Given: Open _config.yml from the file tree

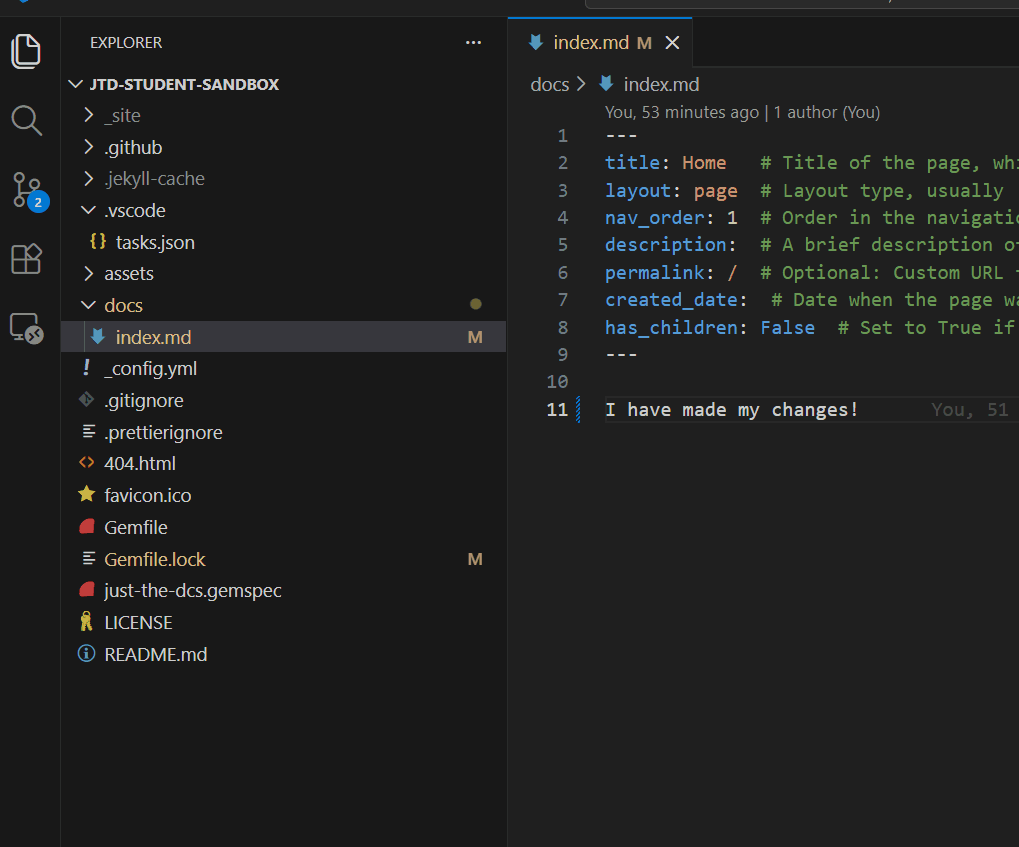Looking at the screenshot, I should (150, 369).
